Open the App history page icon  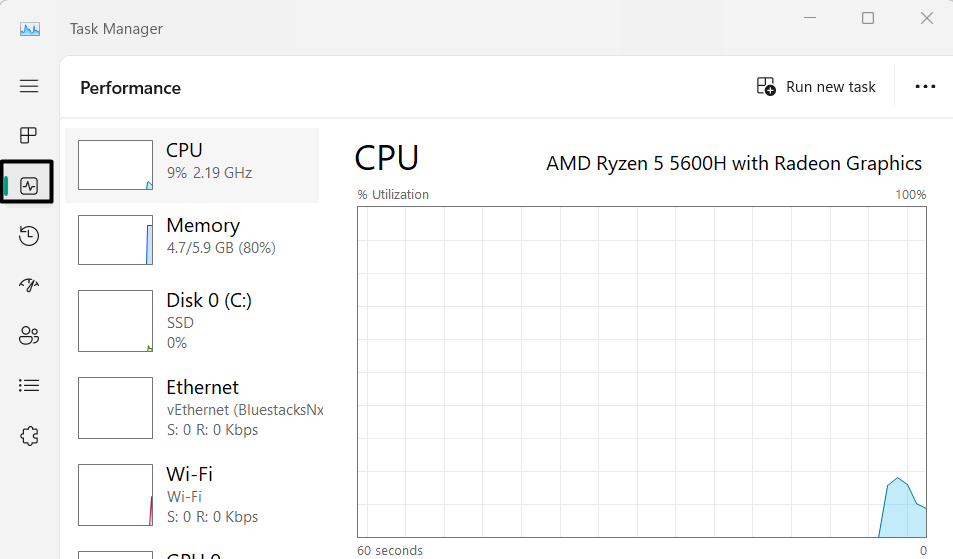click(x=29, y=236)
